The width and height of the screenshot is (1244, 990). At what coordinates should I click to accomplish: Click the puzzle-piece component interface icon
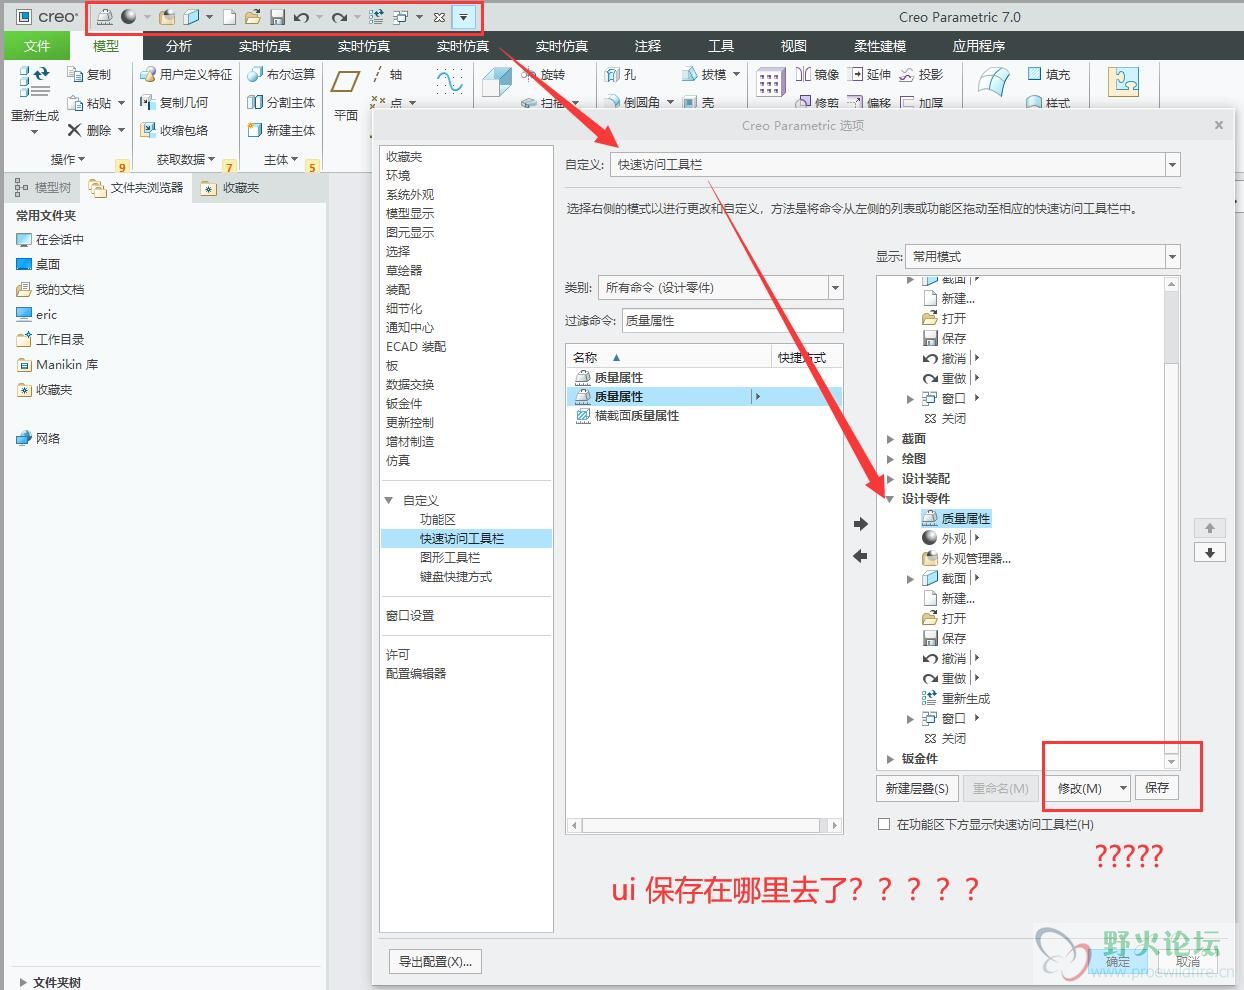pos(1124,82)
